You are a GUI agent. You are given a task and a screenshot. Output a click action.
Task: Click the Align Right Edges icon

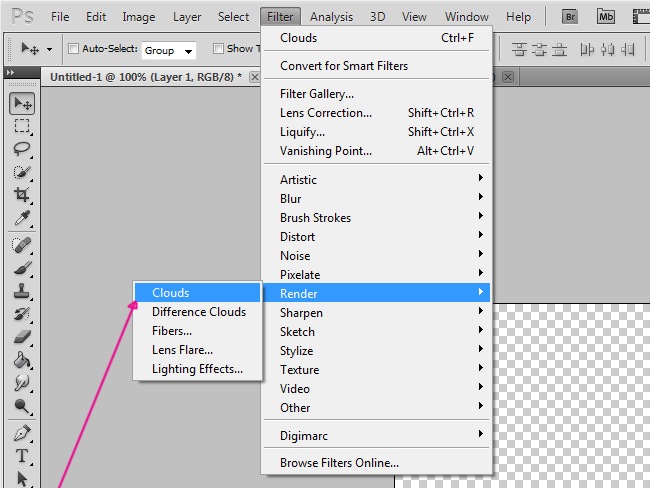628,49
